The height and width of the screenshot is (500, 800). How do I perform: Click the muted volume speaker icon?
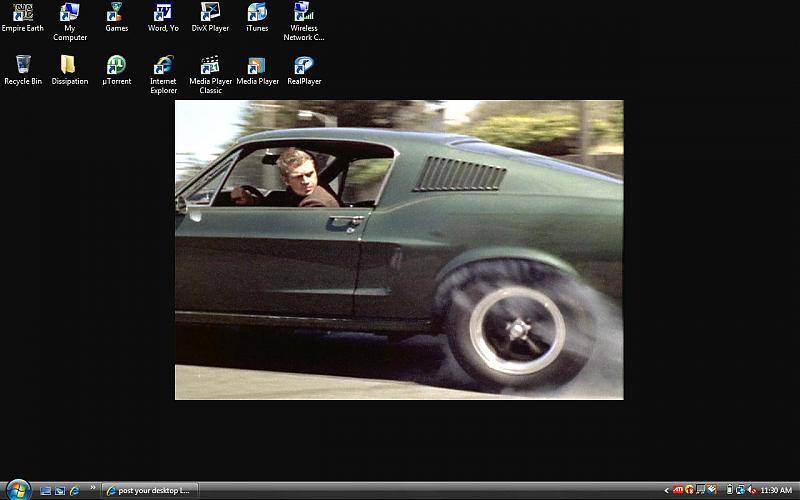tap(752, 490)
